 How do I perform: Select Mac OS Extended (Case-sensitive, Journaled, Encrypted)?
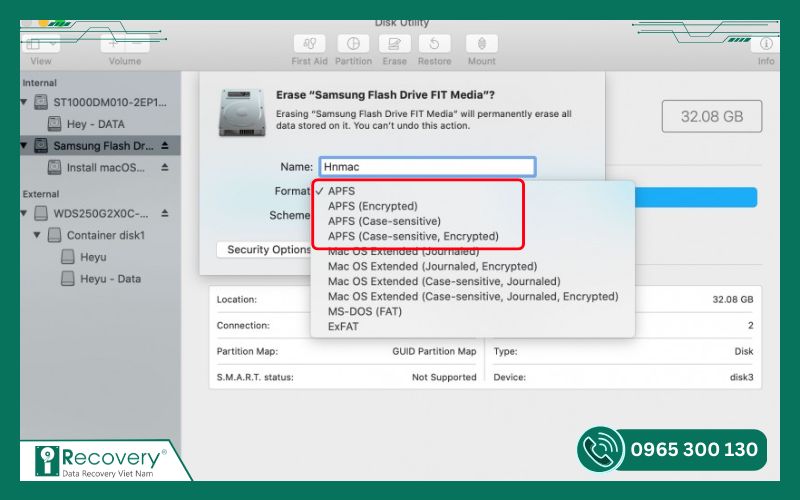point(472,296)
